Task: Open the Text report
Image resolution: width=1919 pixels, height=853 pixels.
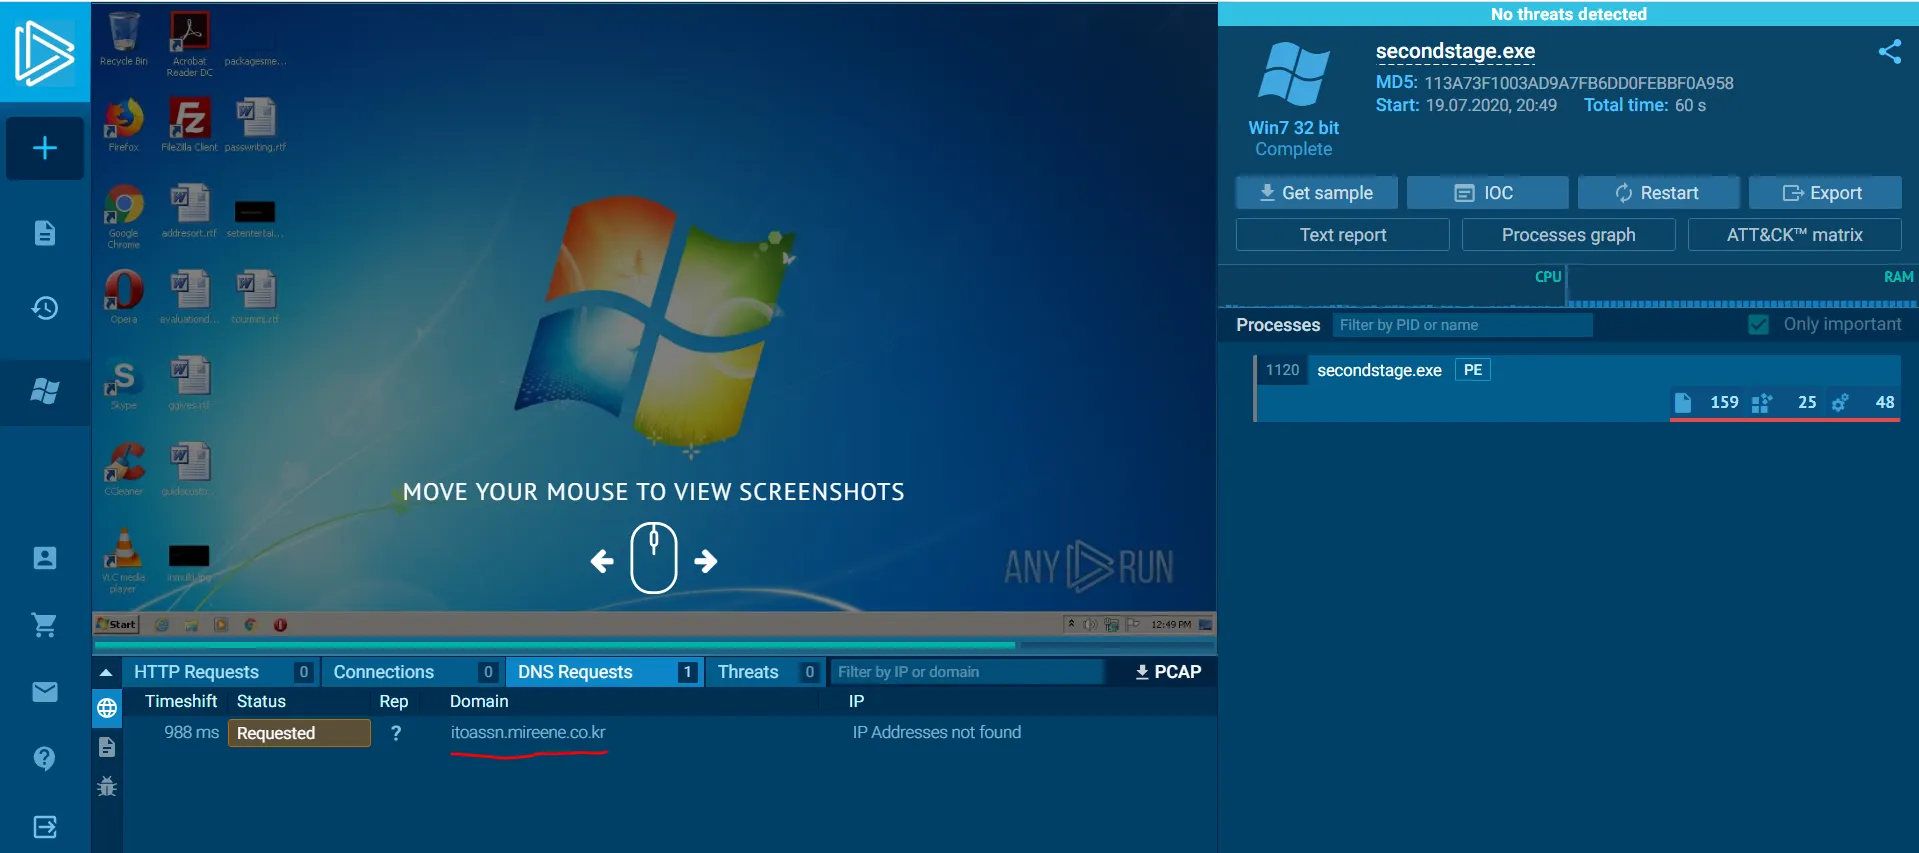Action: click(x=1343, y=235)
